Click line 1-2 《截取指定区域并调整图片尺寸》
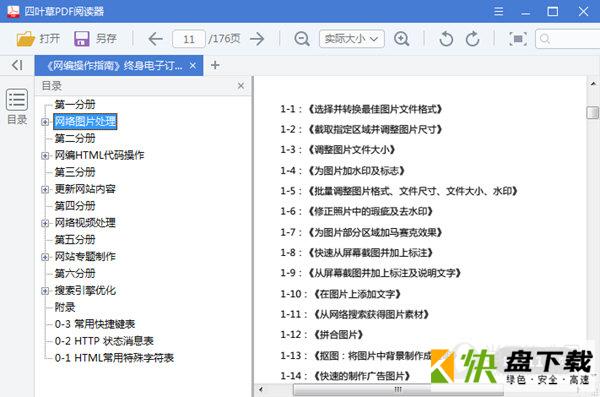 click(x=361, y=129)
